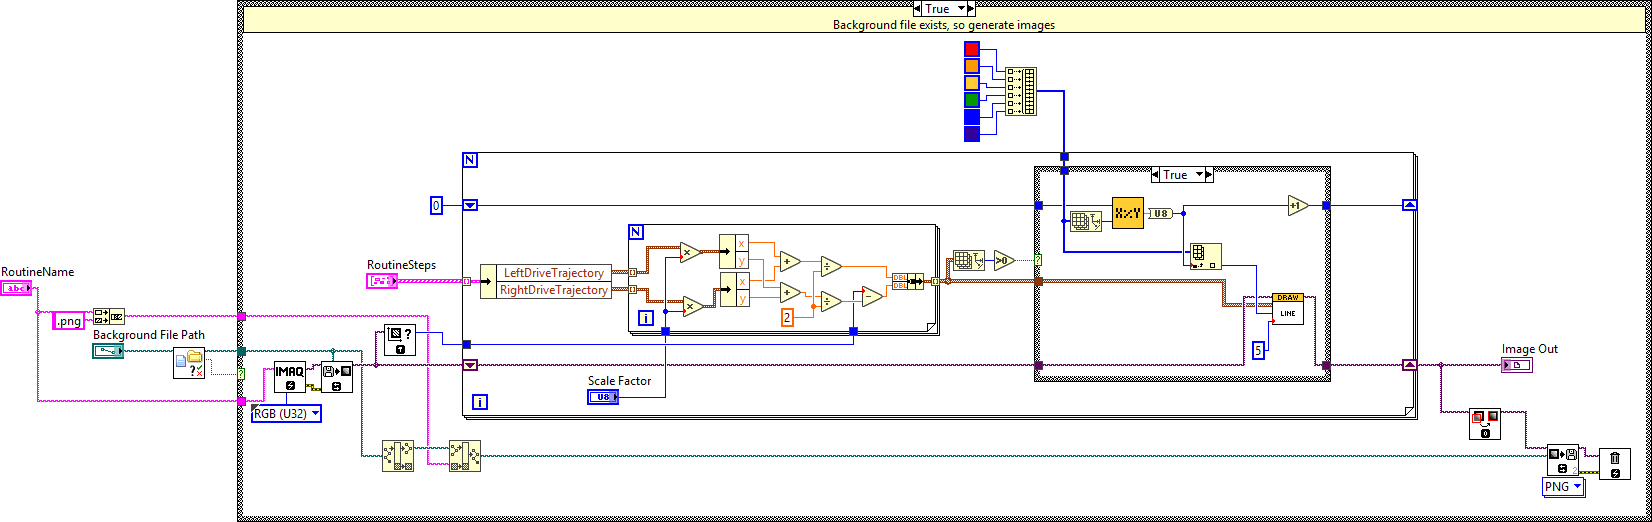The image size is (1652, 522).
Task: Select the Increment +1 triangle node
Action: (1298, 206)
